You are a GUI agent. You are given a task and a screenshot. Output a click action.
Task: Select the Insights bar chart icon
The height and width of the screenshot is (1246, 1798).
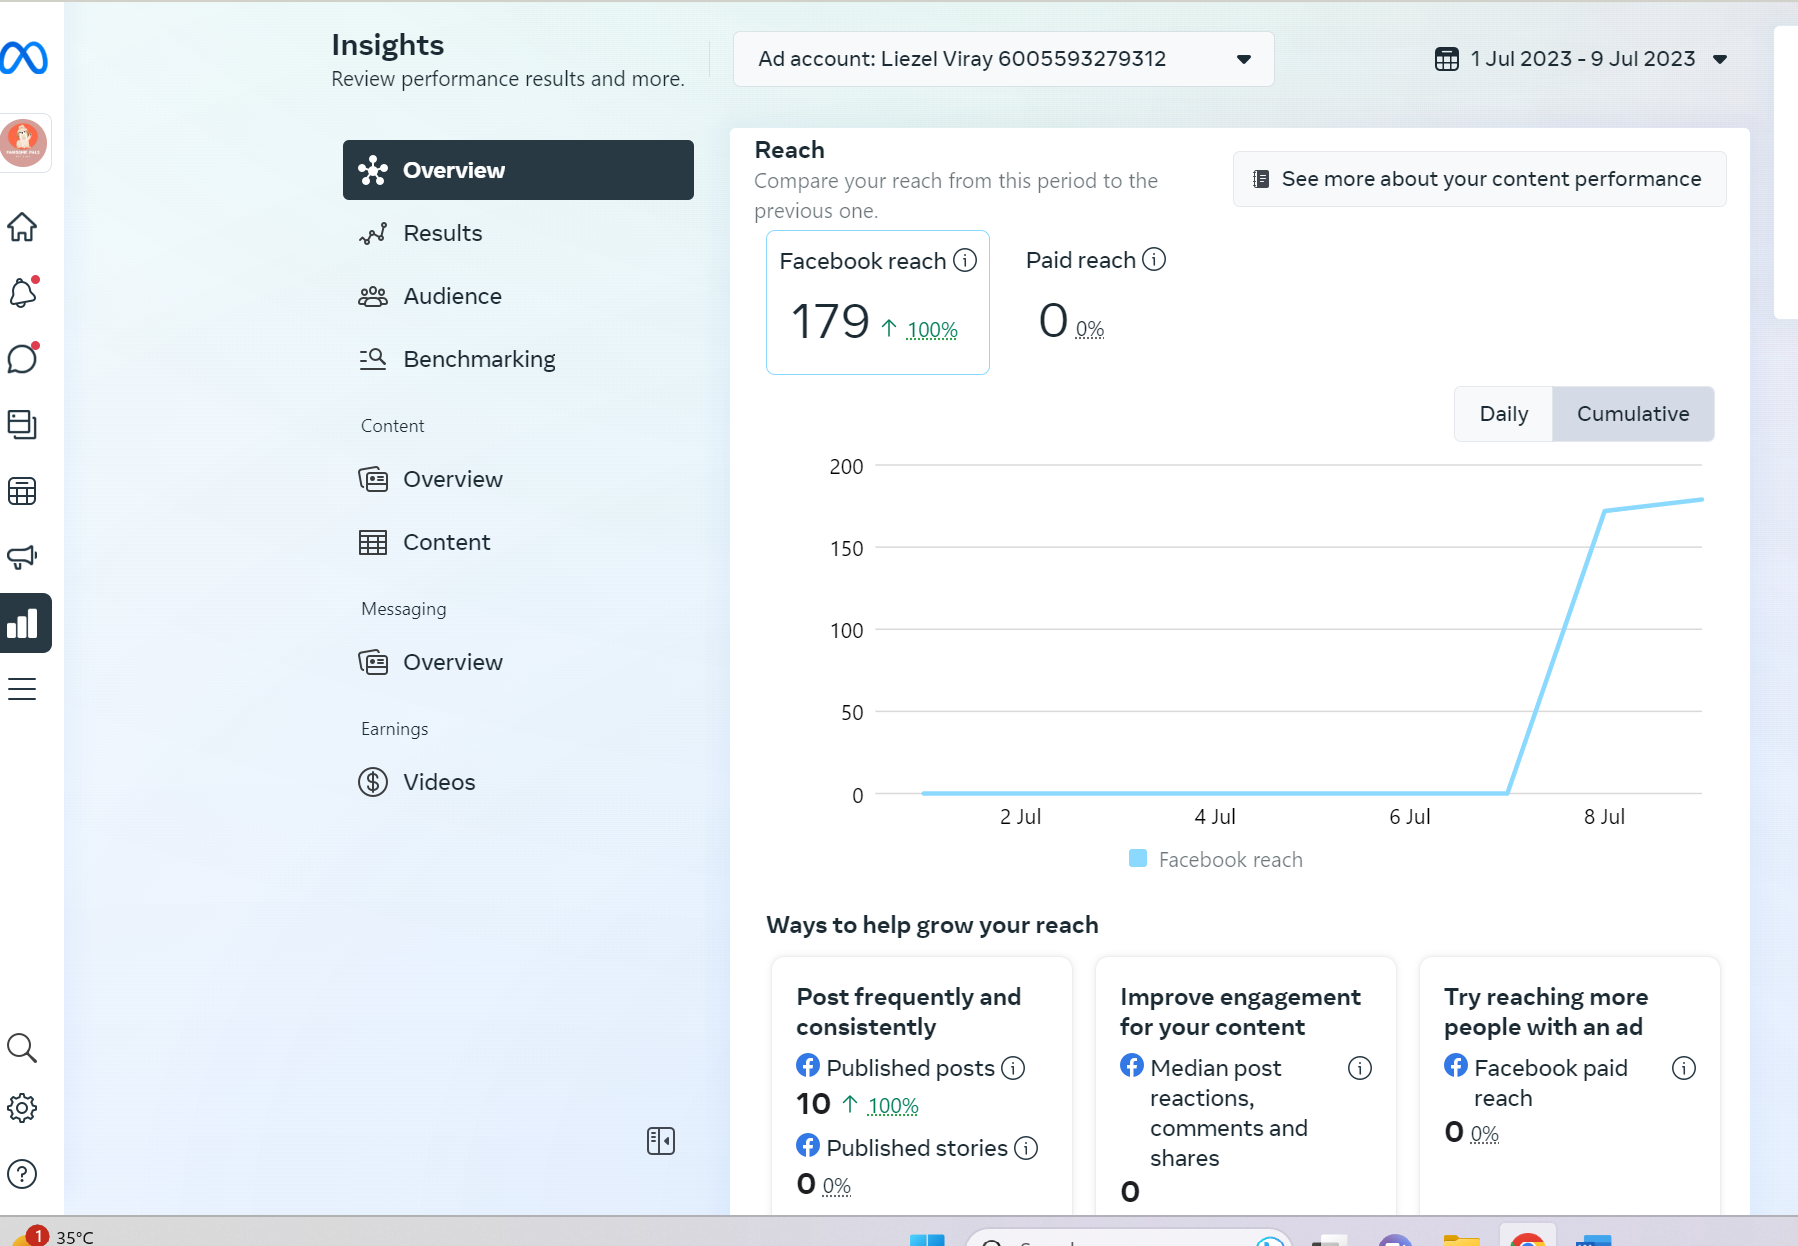tap(24, 623)
